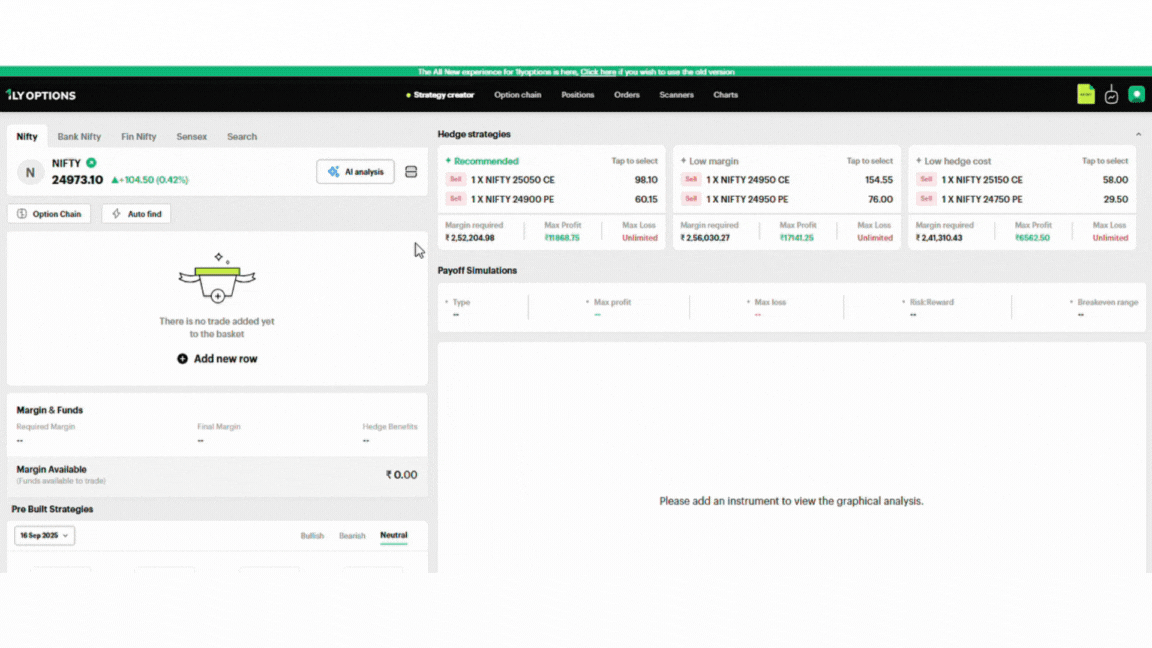The image size is (1152, 648).
Task: Collapse the Hedge strategies section
Action: point(1138,134)
